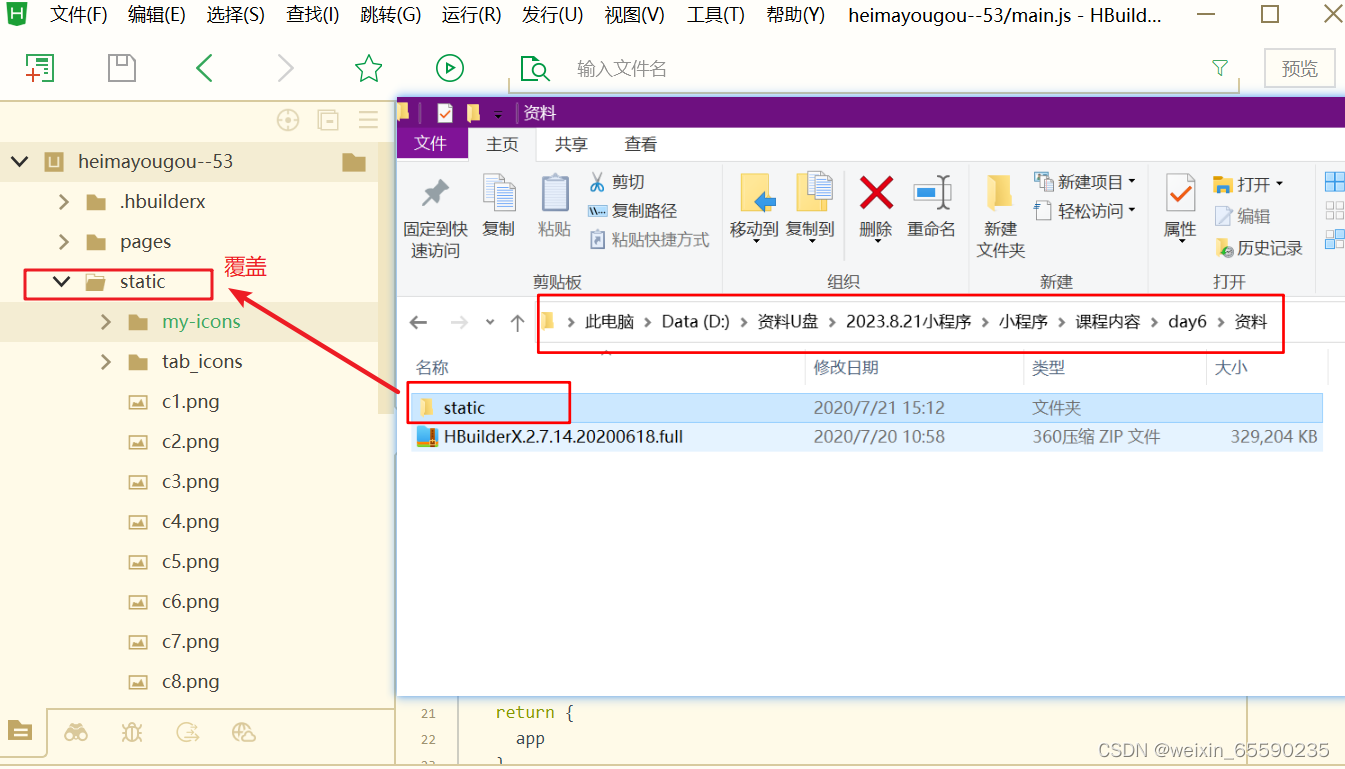Click the collapse all projects icon
The width and height of the screenshot is (1345, 769).
pos(328,120)
